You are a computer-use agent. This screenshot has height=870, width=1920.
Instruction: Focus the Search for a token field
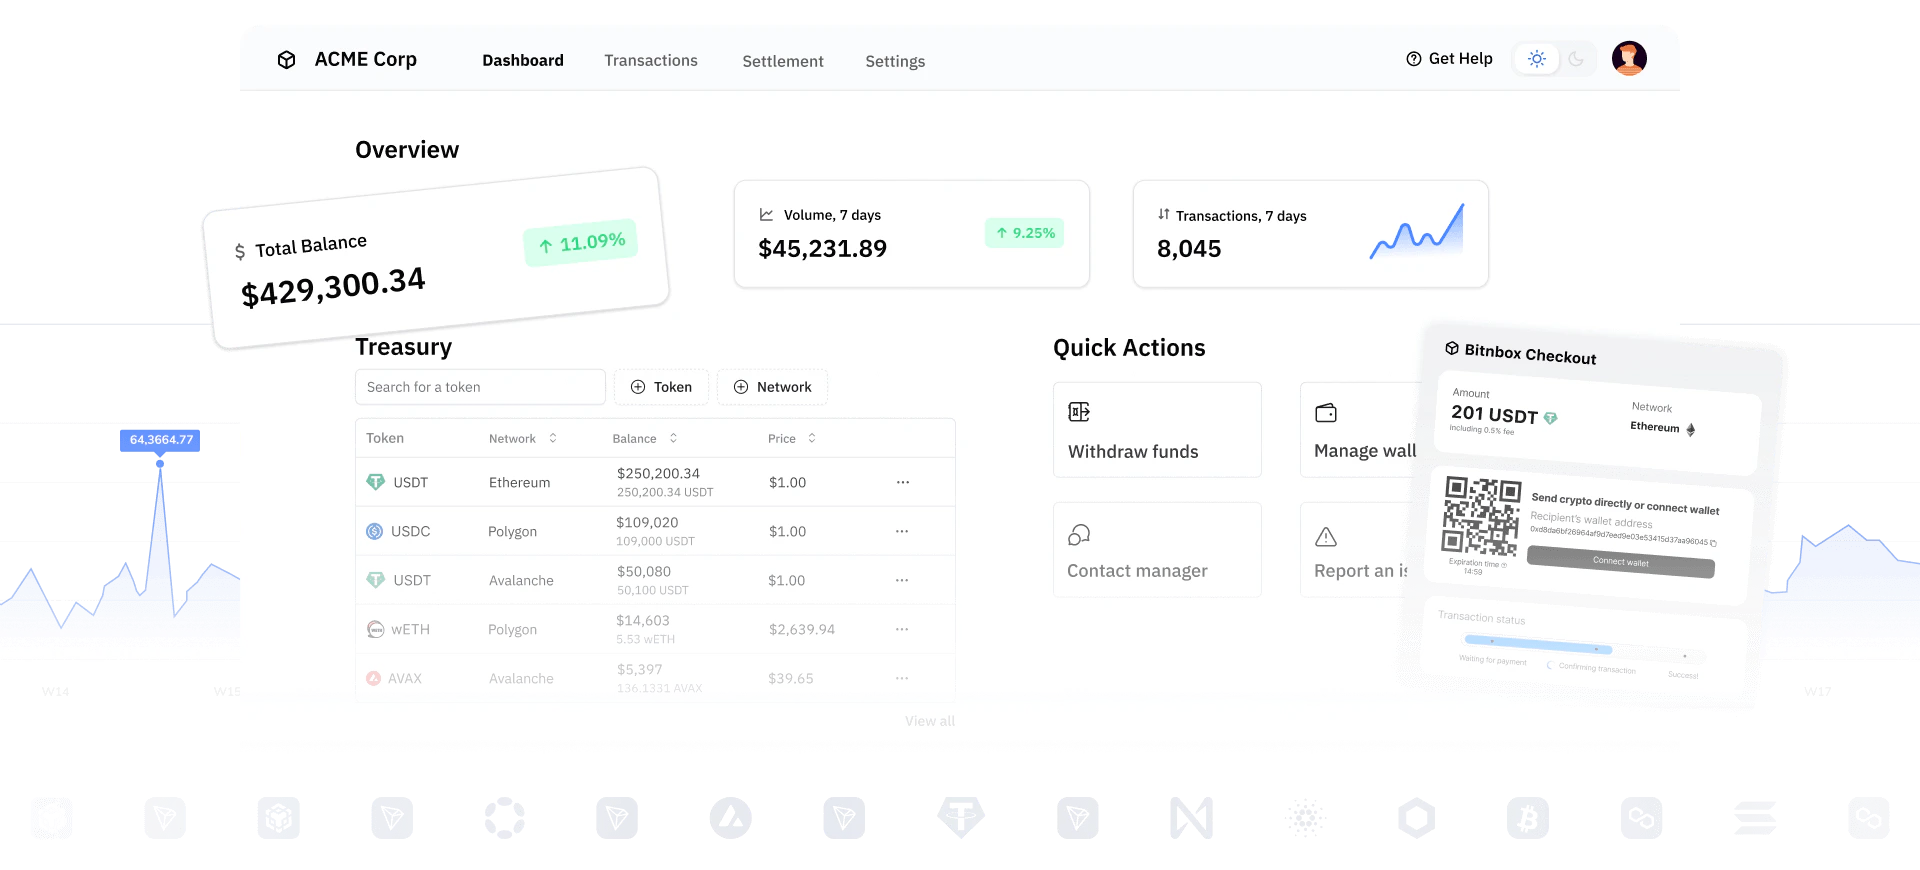480,387
